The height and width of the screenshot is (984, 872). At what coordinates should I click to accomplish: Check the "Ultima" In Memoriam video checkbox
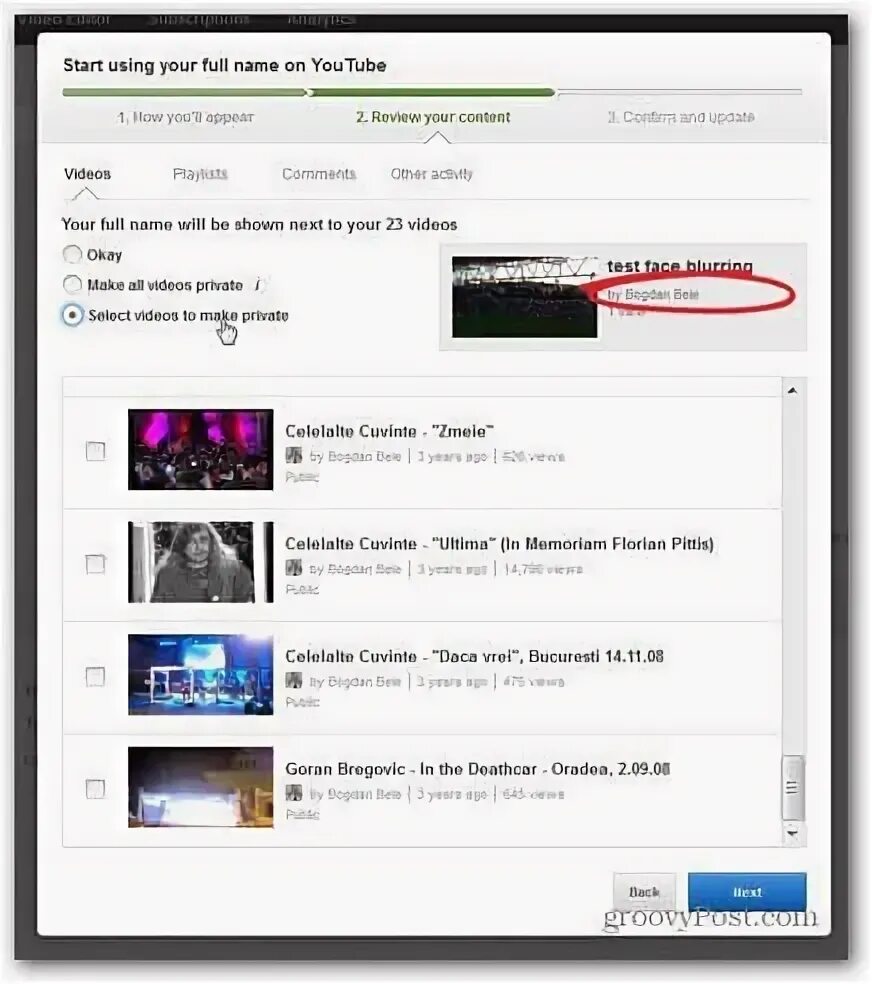(95, 564)
